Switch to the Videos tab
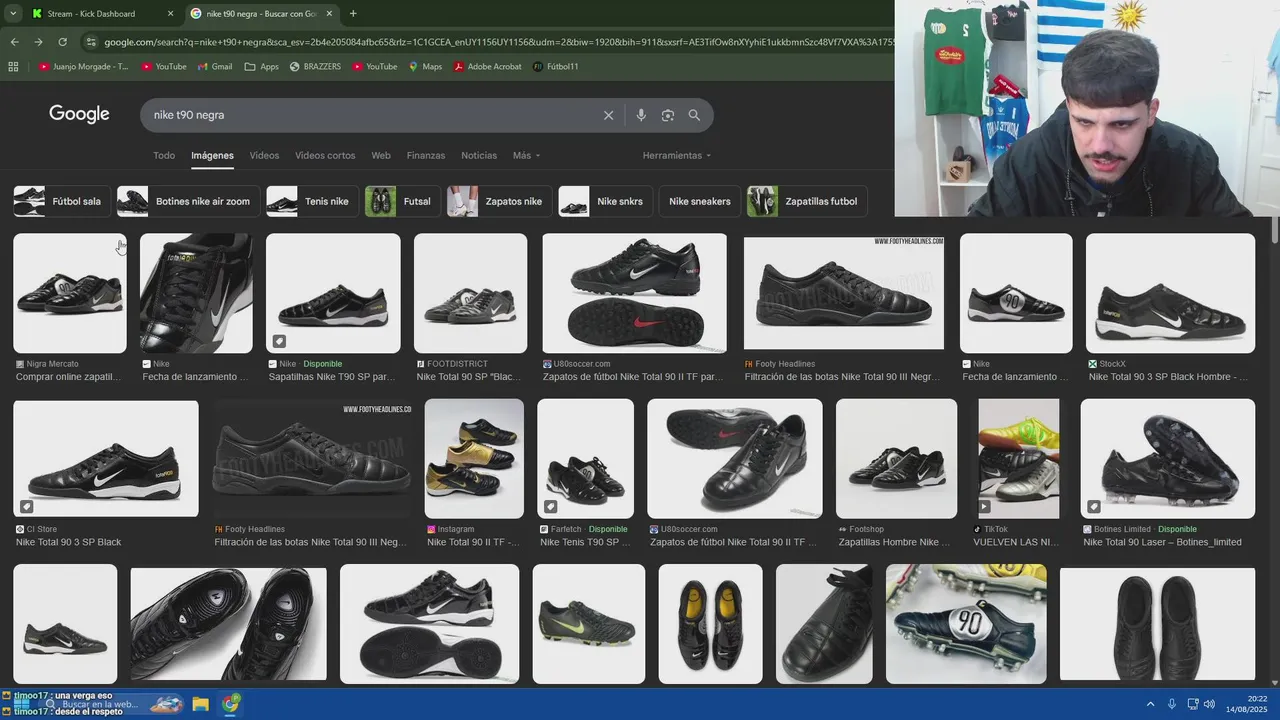This screenshot has height=720, width=1280. [x=264, y=155]
